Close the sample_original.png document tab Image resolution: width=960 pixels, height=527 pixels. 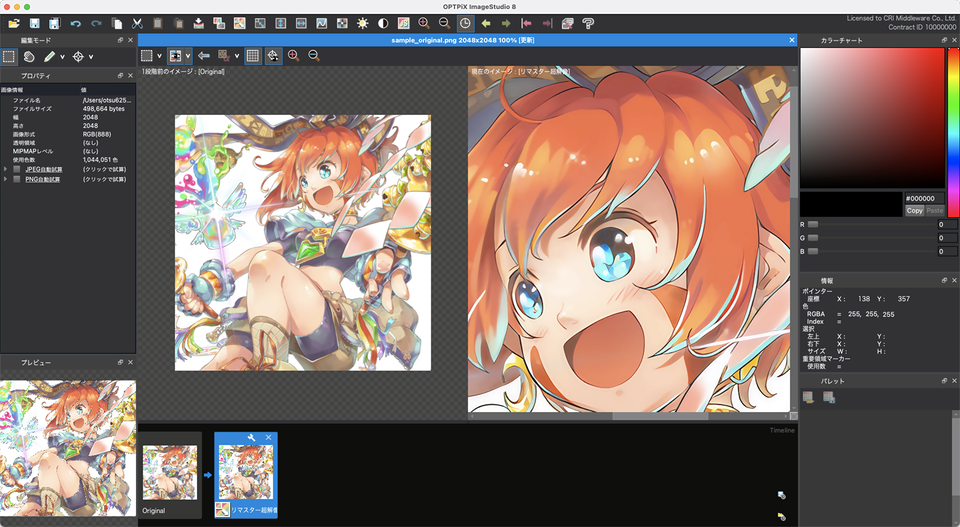pyautogui.click(x=792, y=40)
